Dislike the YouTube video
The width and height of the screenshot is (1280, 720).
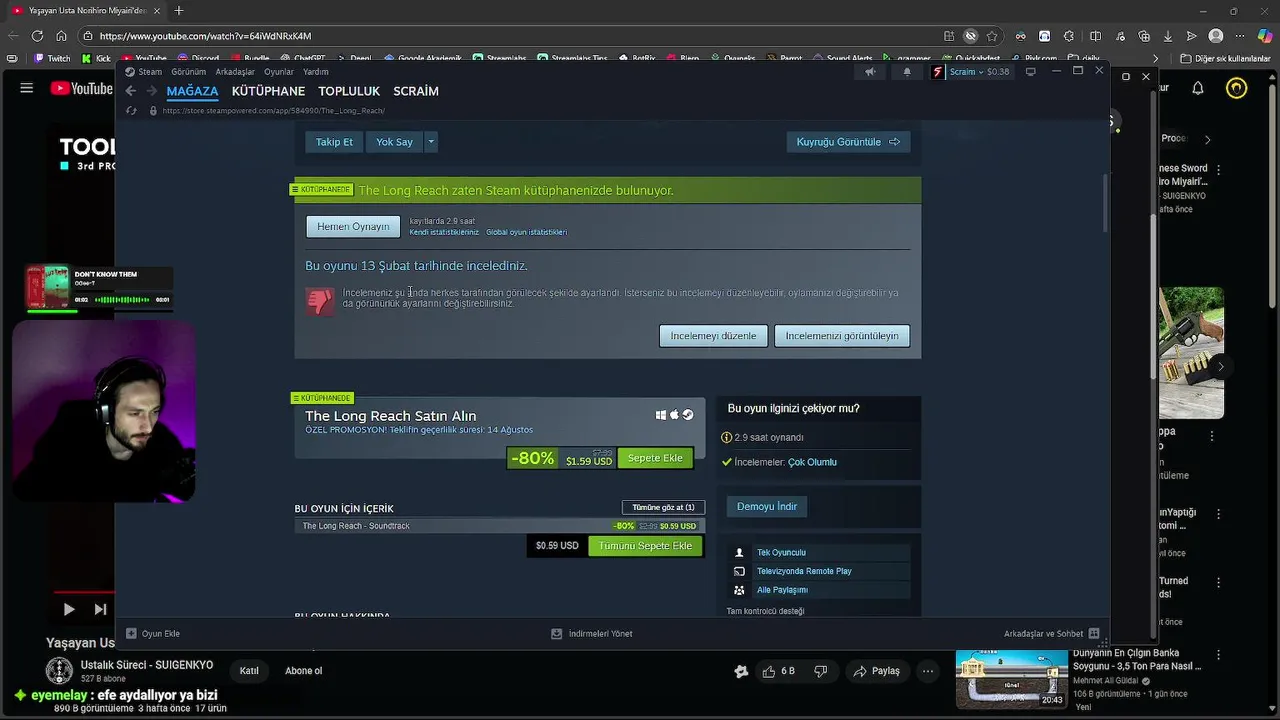coord(821,671)
